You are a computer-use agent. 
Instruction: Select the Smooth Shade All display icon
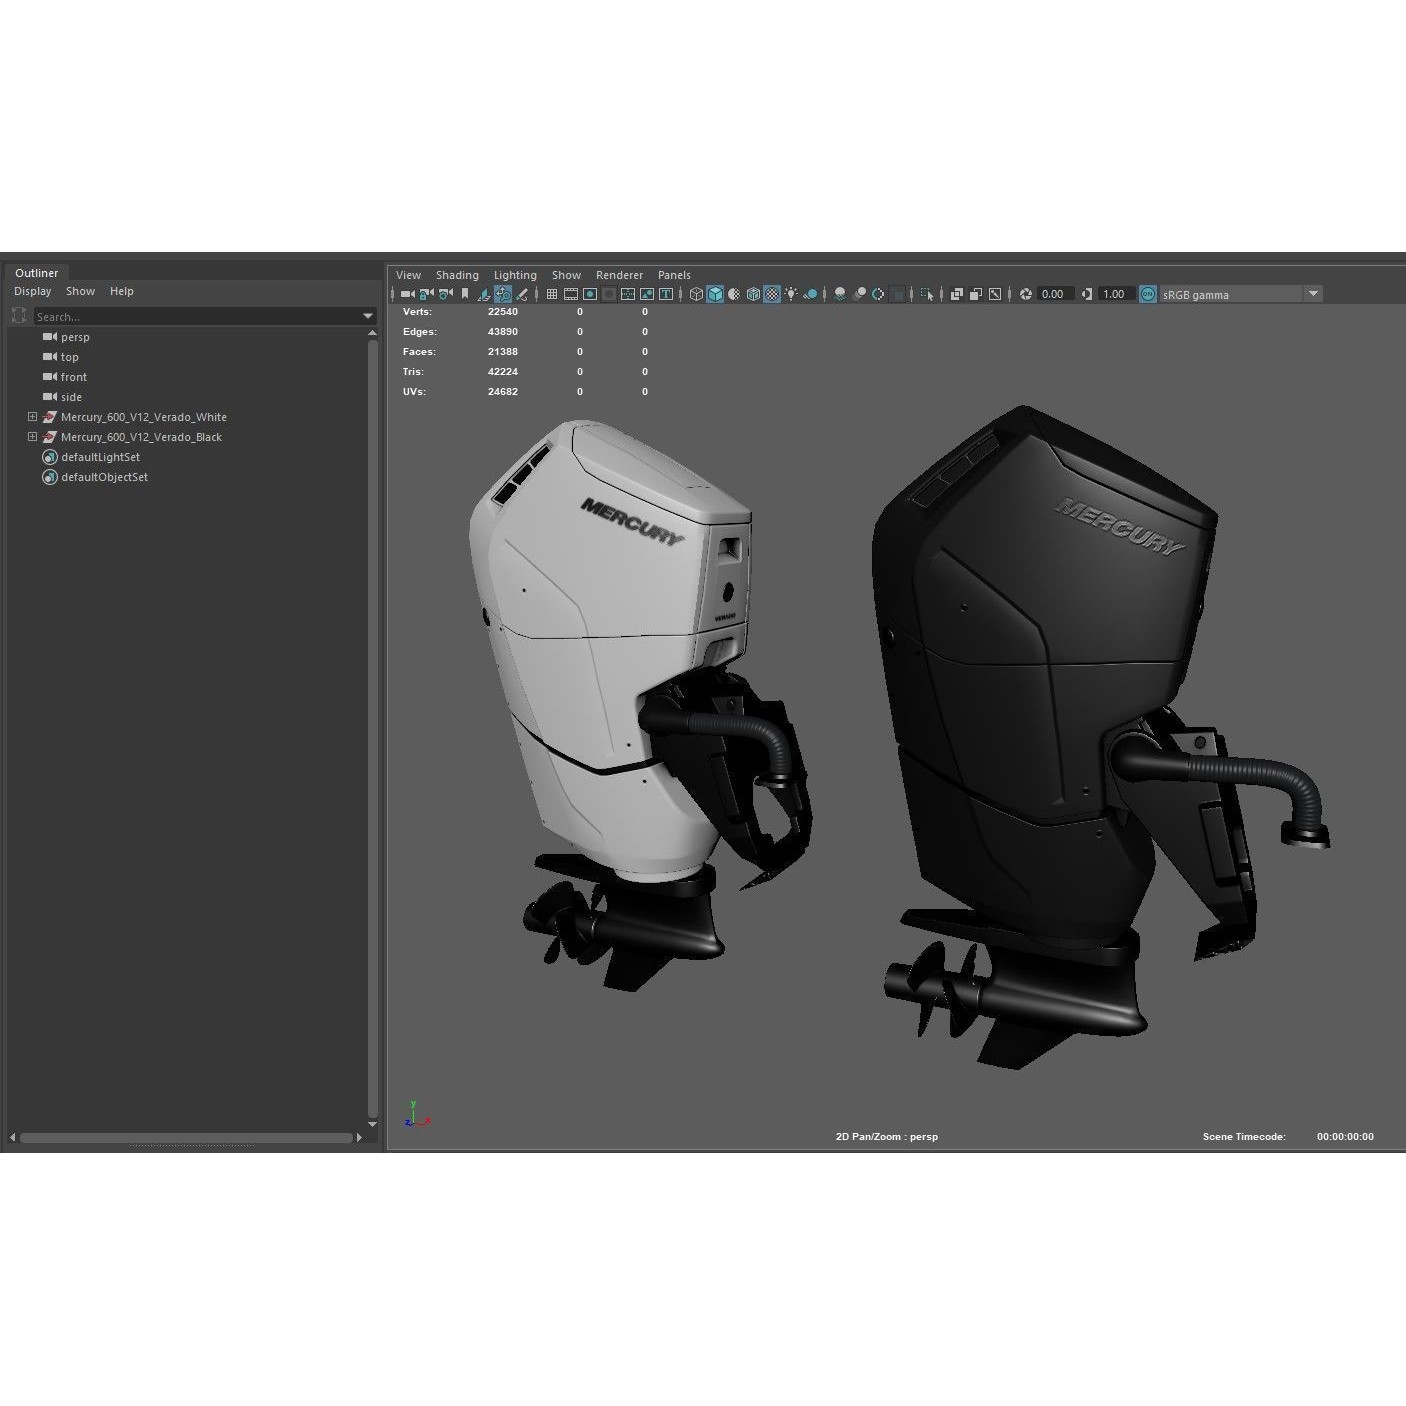pyautogui.click(x=715, y=294)
